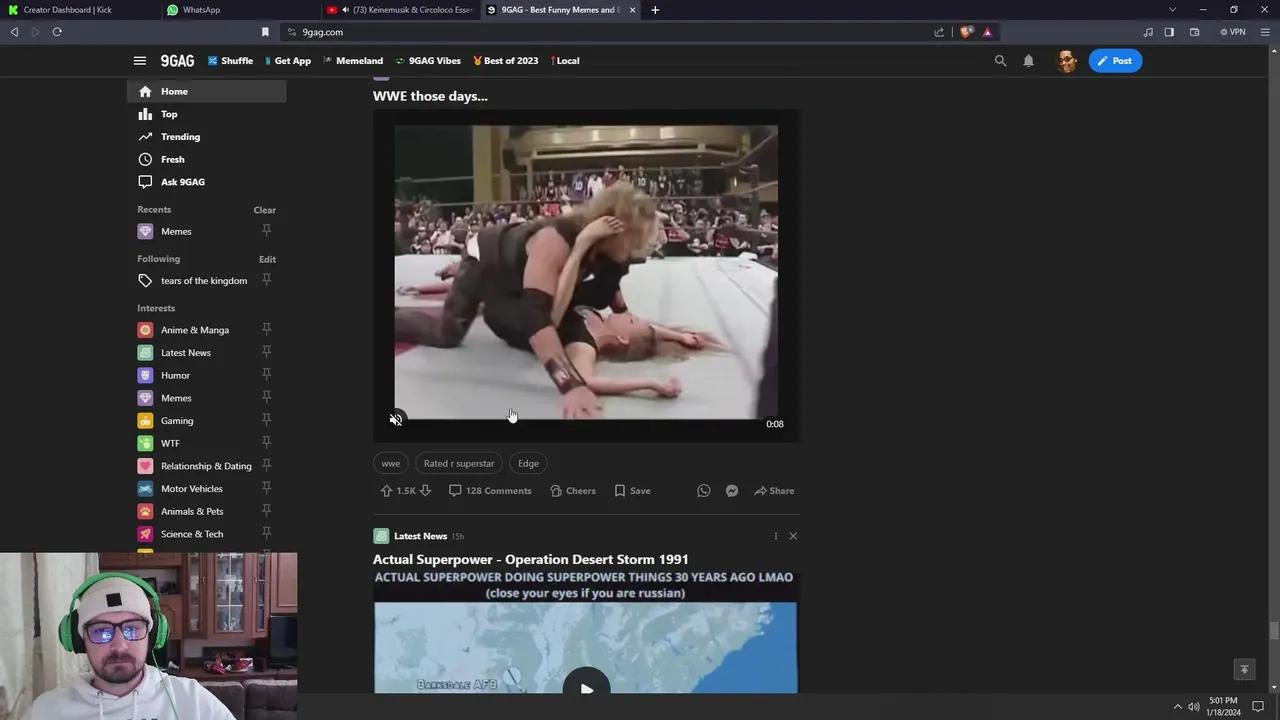1280x720 pixels.
Task: Downvote the WWE post
Action: point(425,491)
